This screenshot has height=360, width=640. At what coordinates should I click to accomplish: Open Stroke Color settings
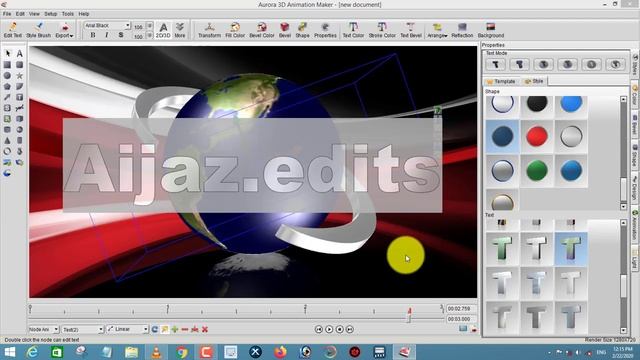point(382,30)
